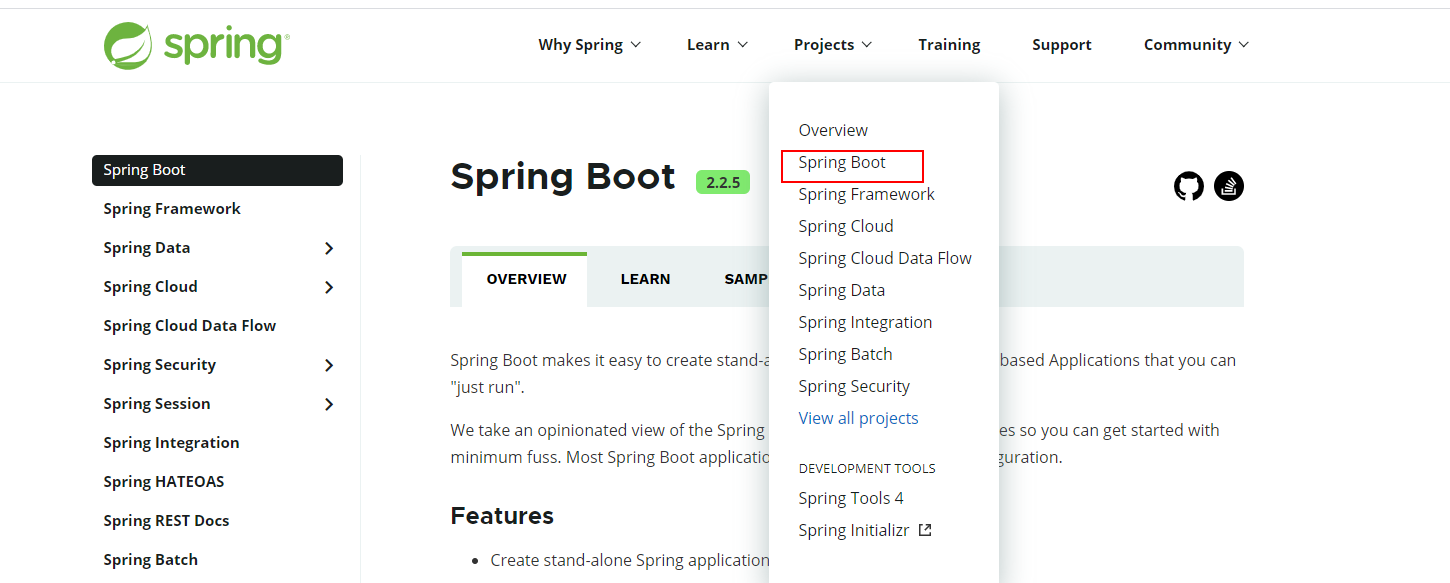1450x583 pixels.
Task: Select Spring HATEOAS in left sidebar
Action: point(164,482)
